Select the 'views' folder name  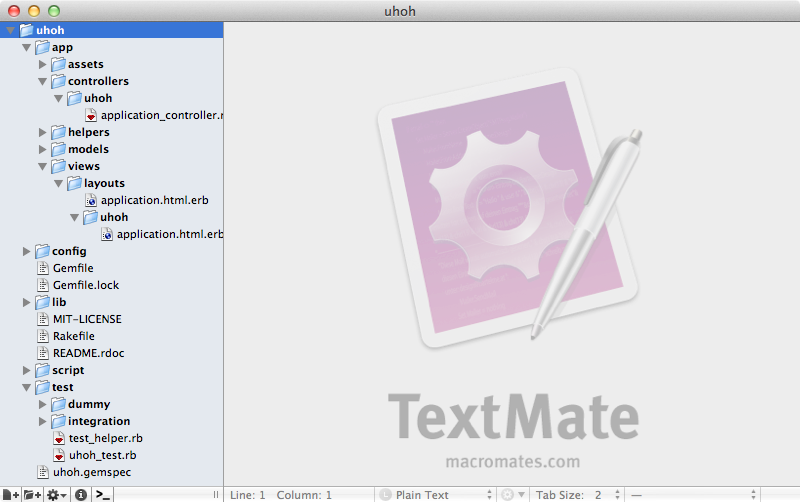coord(84,166)
